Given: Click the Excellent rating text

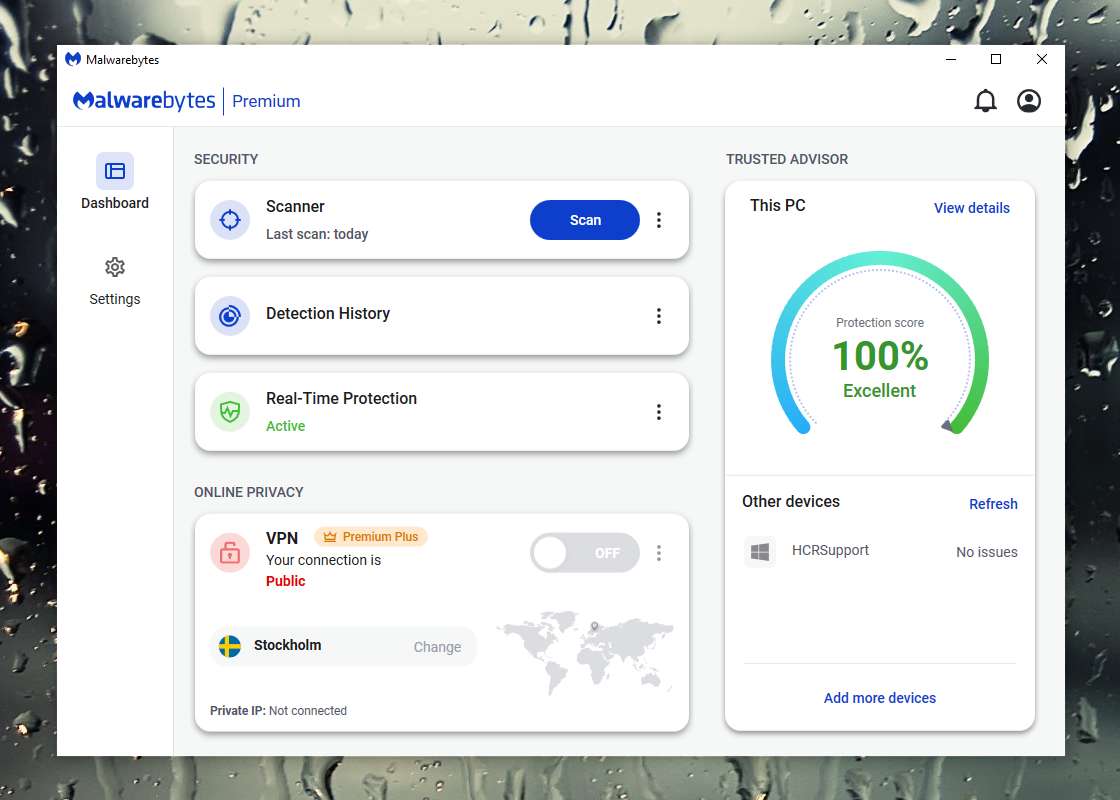Looking at the screenshot, I should [x=879, y=391].
